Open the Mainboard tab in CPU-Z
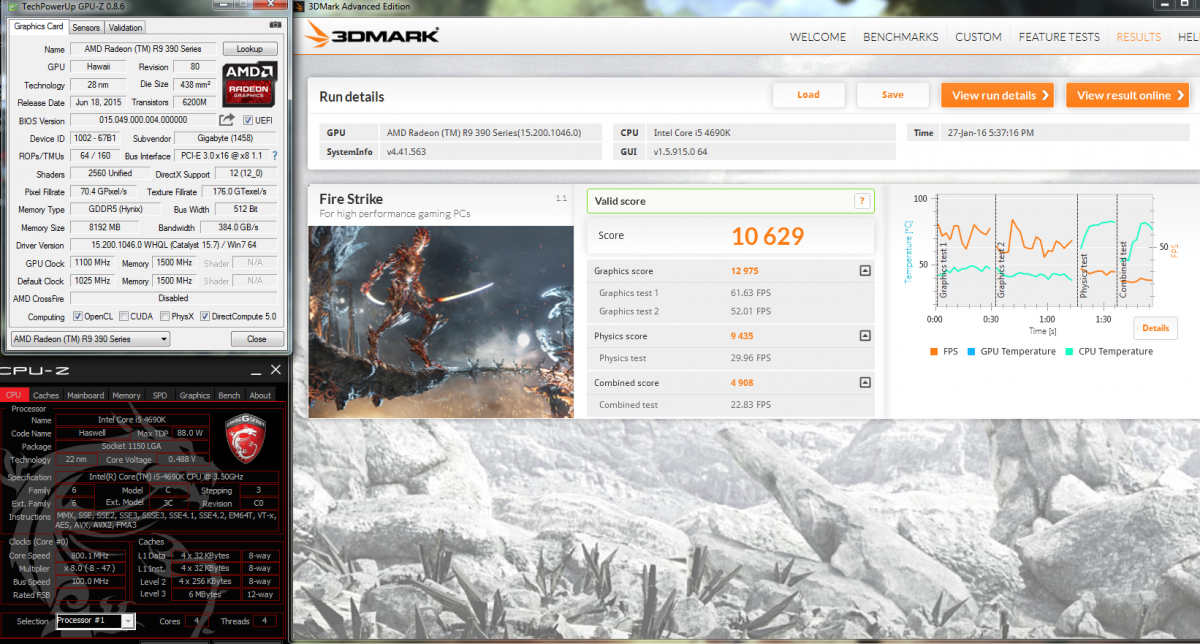 click(x=85, y=395)
